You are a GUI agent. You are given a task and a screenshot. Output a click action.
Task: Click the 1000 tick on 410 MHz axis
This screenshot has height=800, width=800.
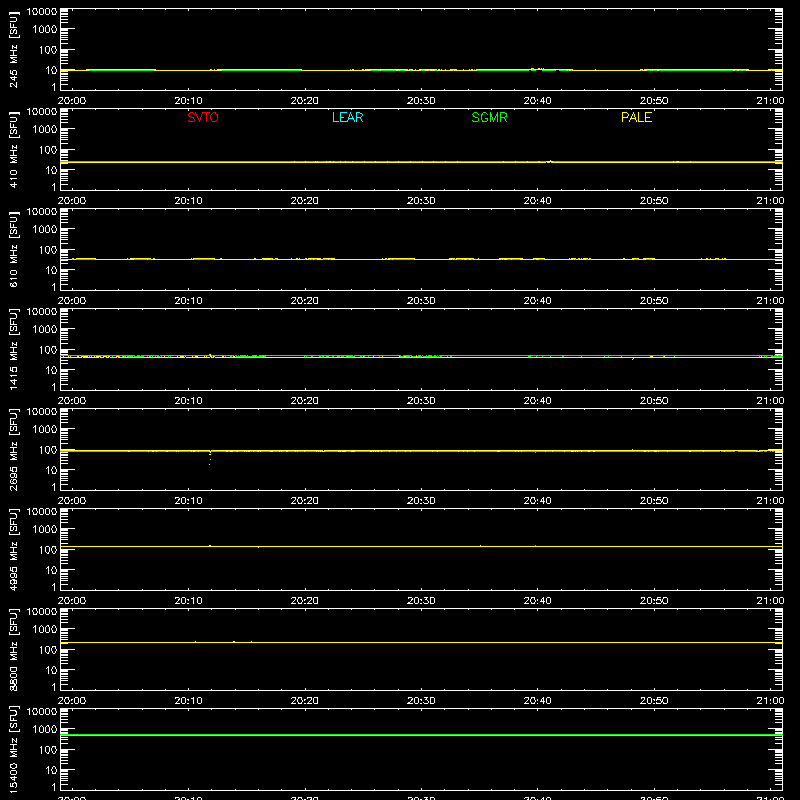click(x=44, y=130)
